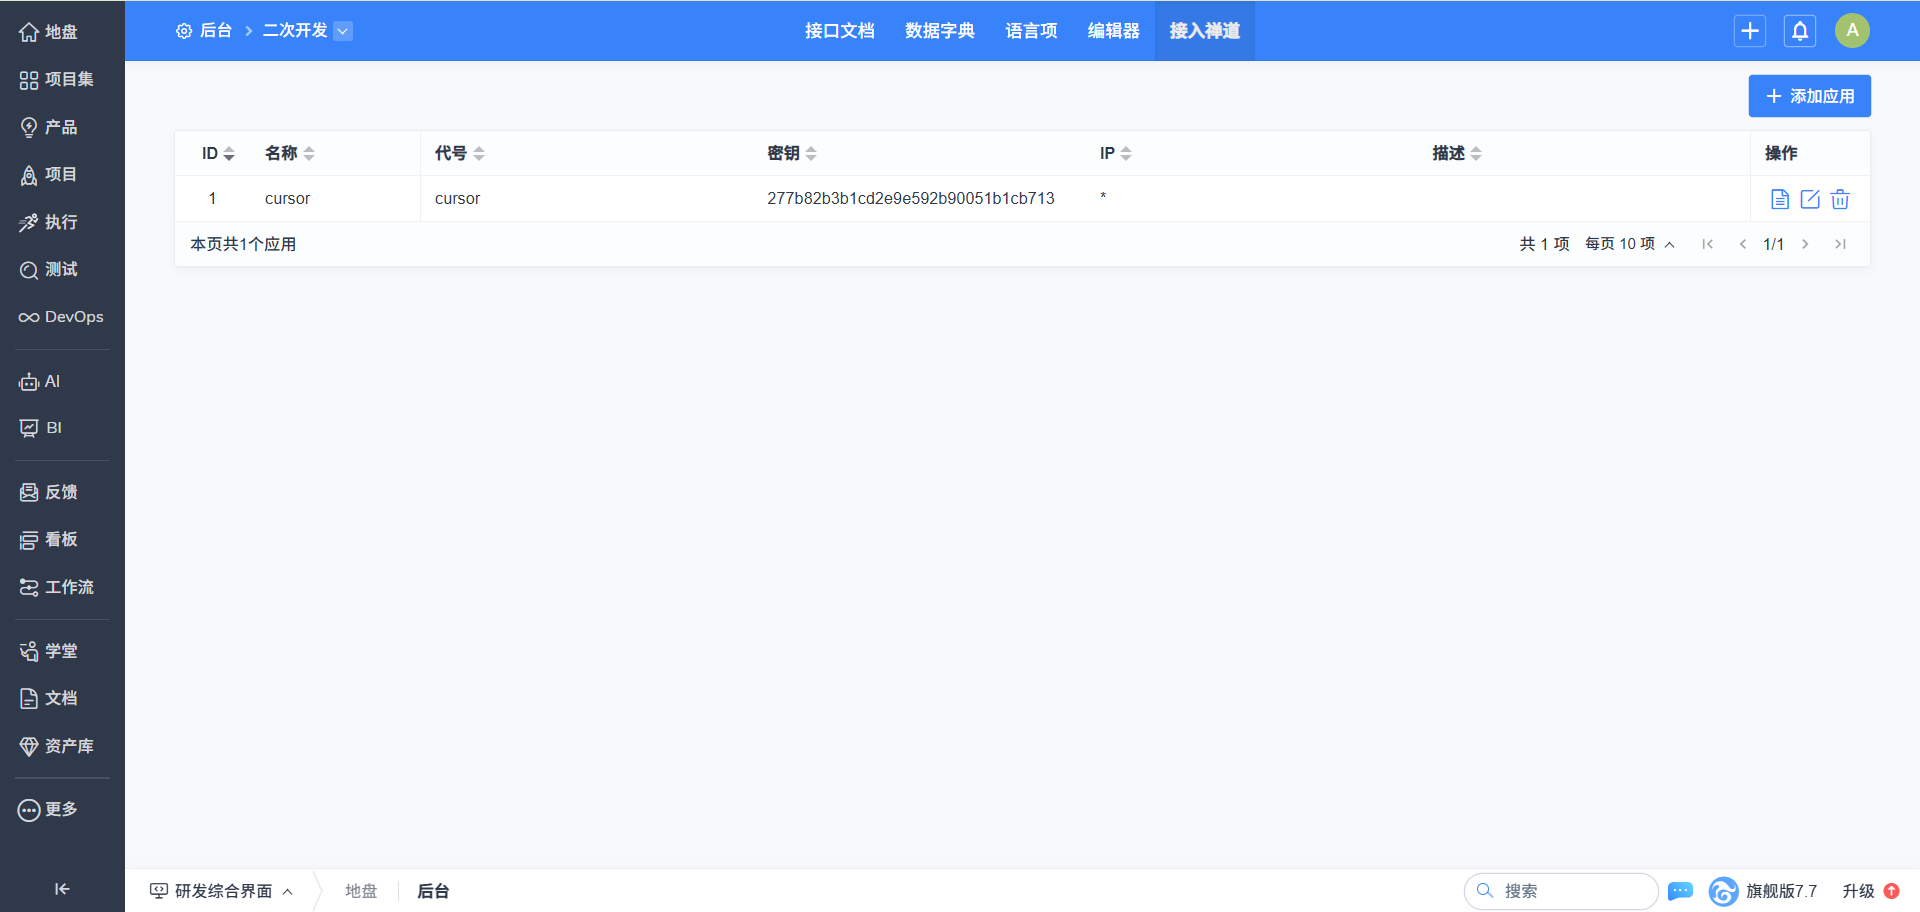This screenshot has width=1920, height=912.
Task: Expand the 研发综合界面 switcher
Action: pyautogui.click(x=222, y=891)
